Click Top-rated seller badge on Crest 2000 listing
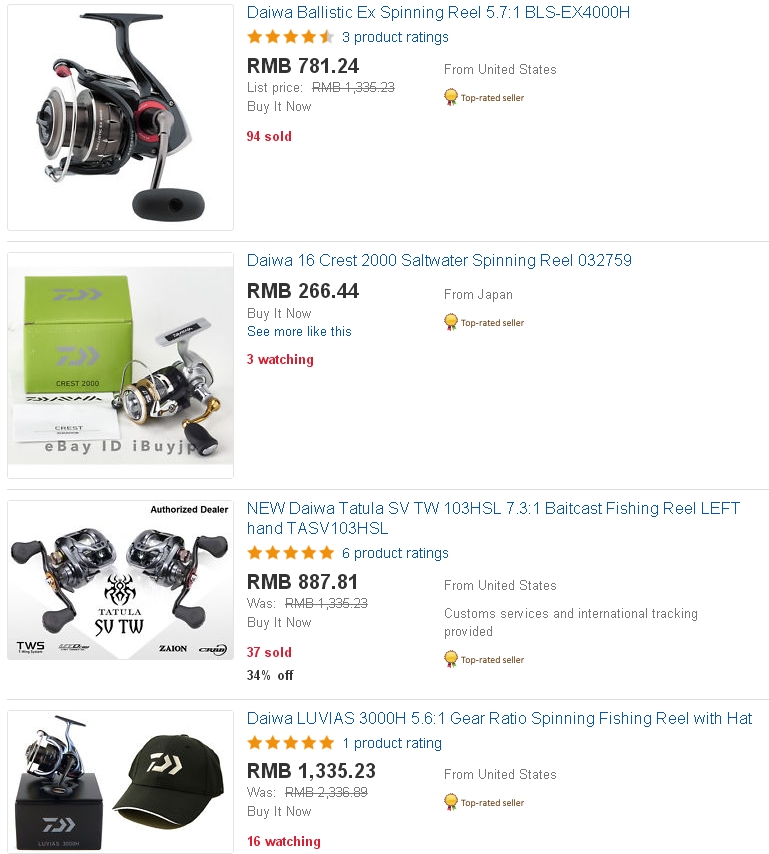The height and width of the screenshot is (854, 769). tap(485, 323)
